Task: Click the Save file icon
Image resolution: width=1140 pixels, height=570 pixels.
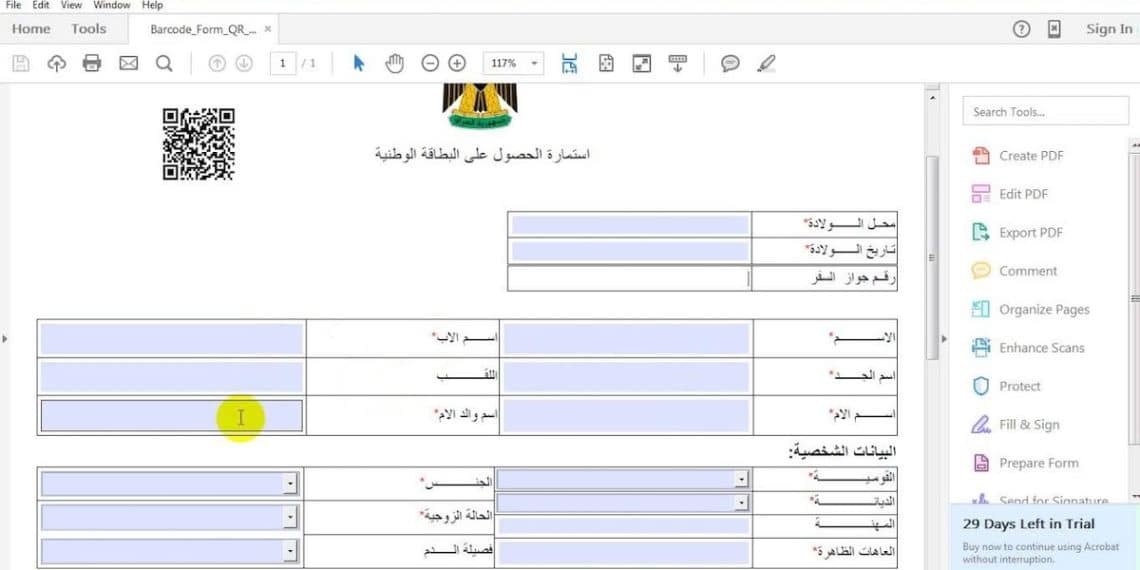Action: [21, 63]
